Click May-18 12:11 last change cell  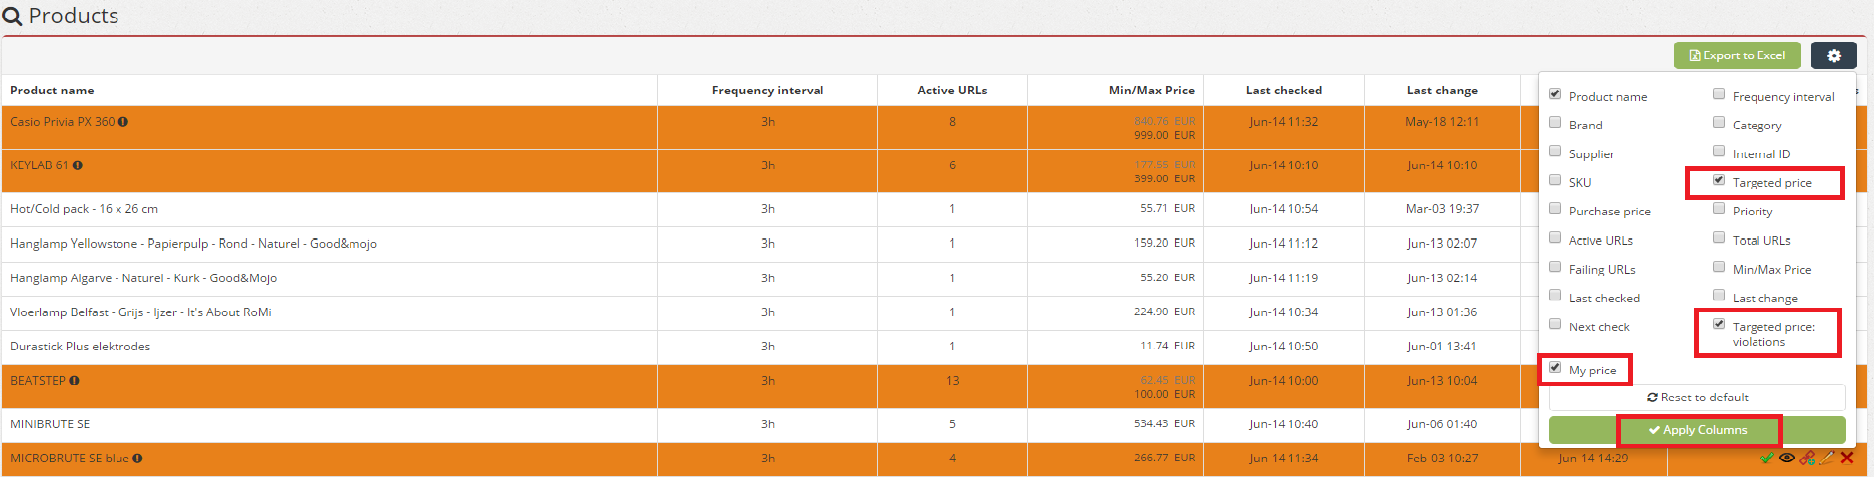point(1442,122)
